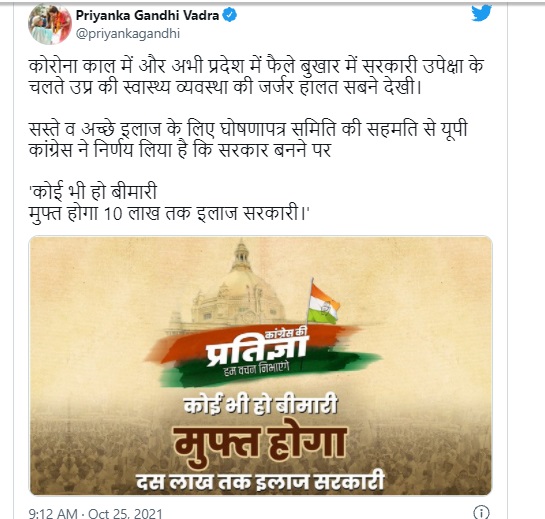The image size is (545, 519).
Task: Click the paragraph beginning सस्ते व अच्छे इलाज
Action: tap(248, 139)
